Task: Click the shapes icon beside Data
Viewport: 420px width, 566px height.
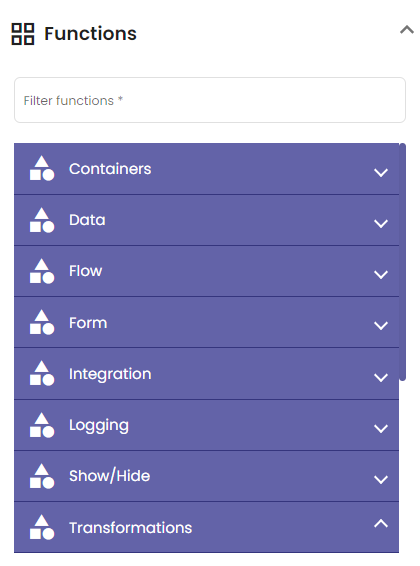Action: click(x=42, y=220)
